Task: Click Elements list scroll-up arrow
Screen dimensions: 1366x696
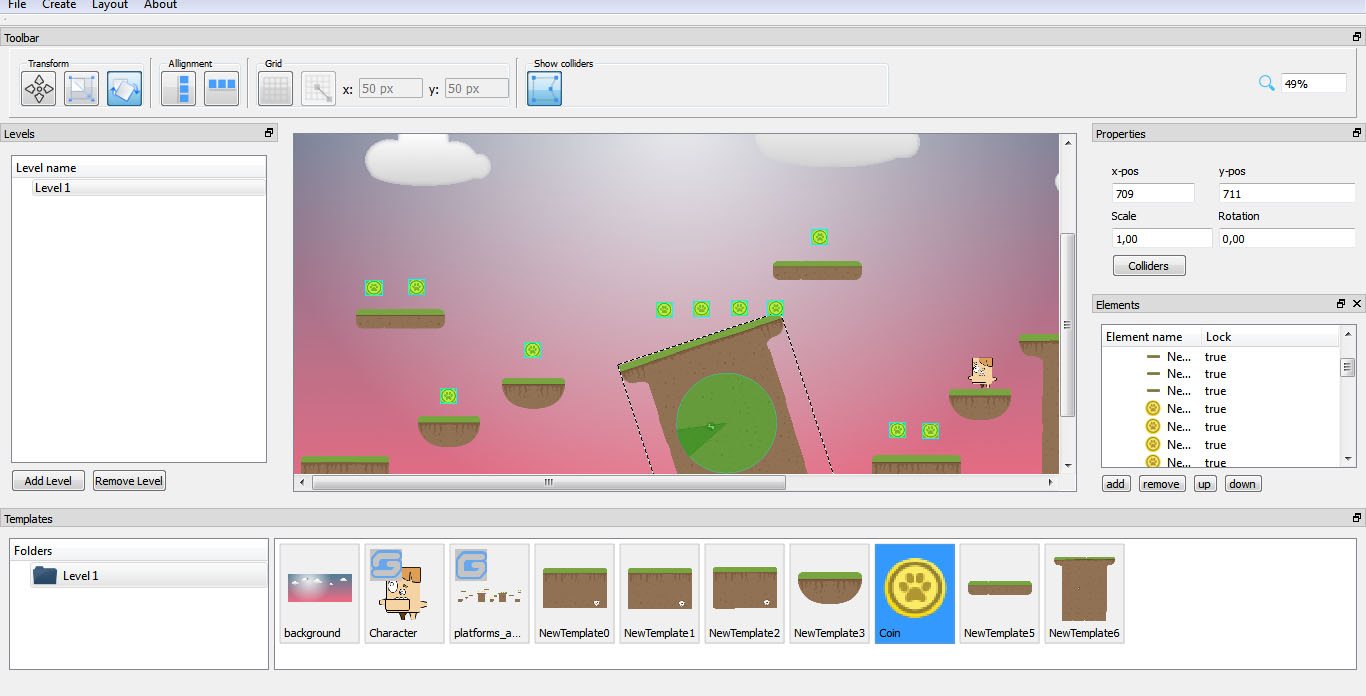Action: (1347, 334)
